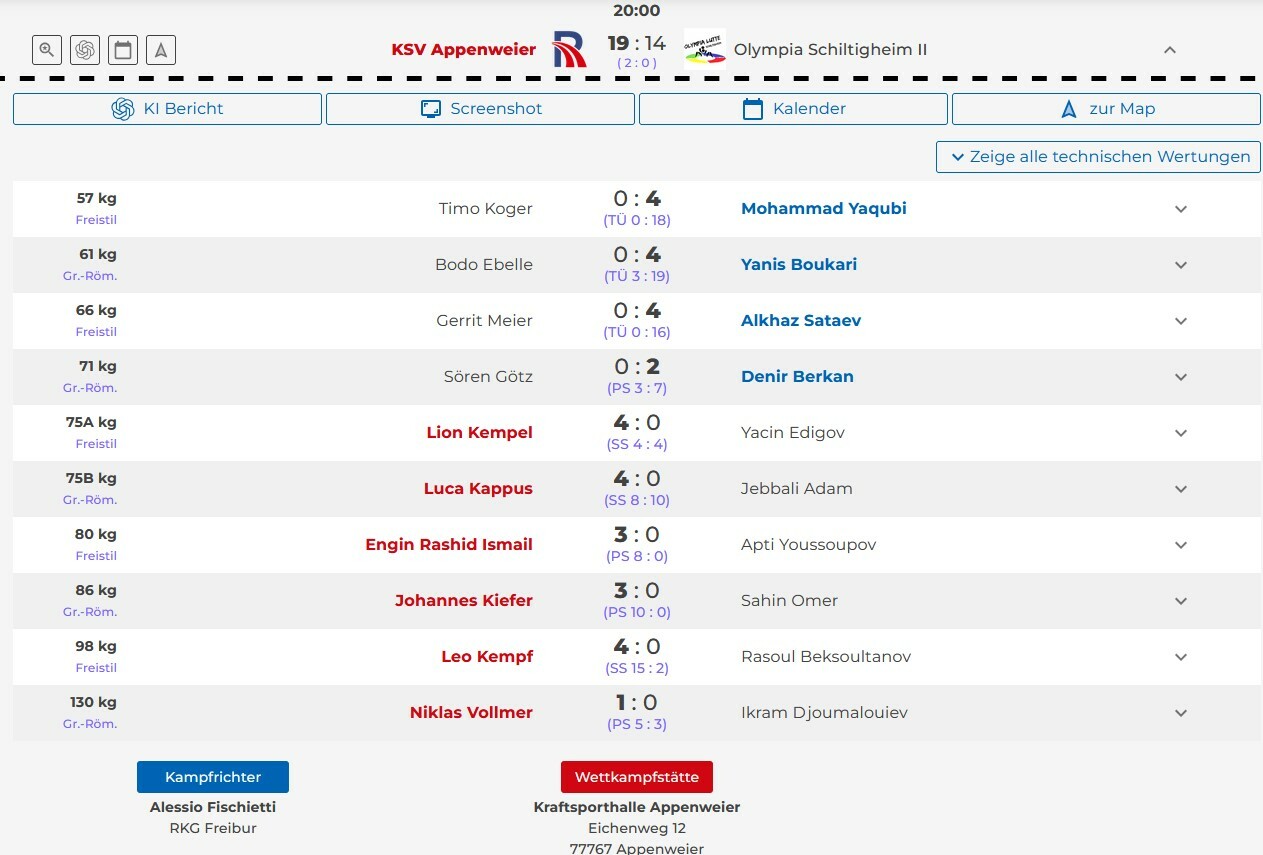Screen dimensions: 1263x855
Task: Collapse the match details with the top chevron
Action: (x=1169, y=50)
